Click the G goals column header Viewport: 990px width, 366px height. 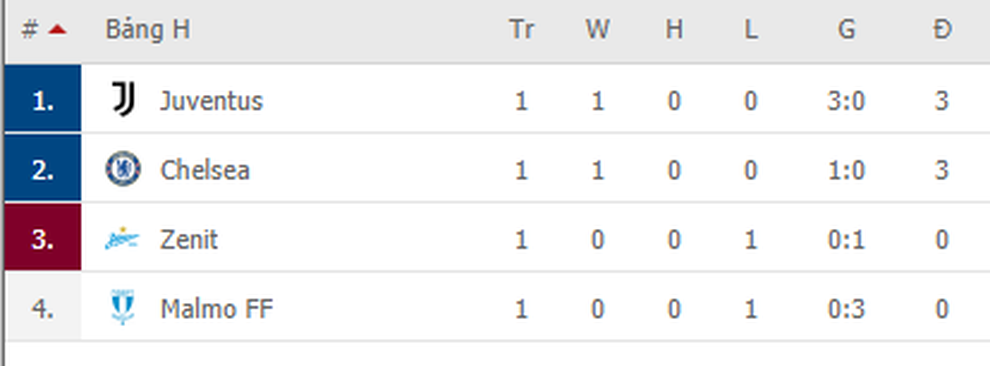846,30
